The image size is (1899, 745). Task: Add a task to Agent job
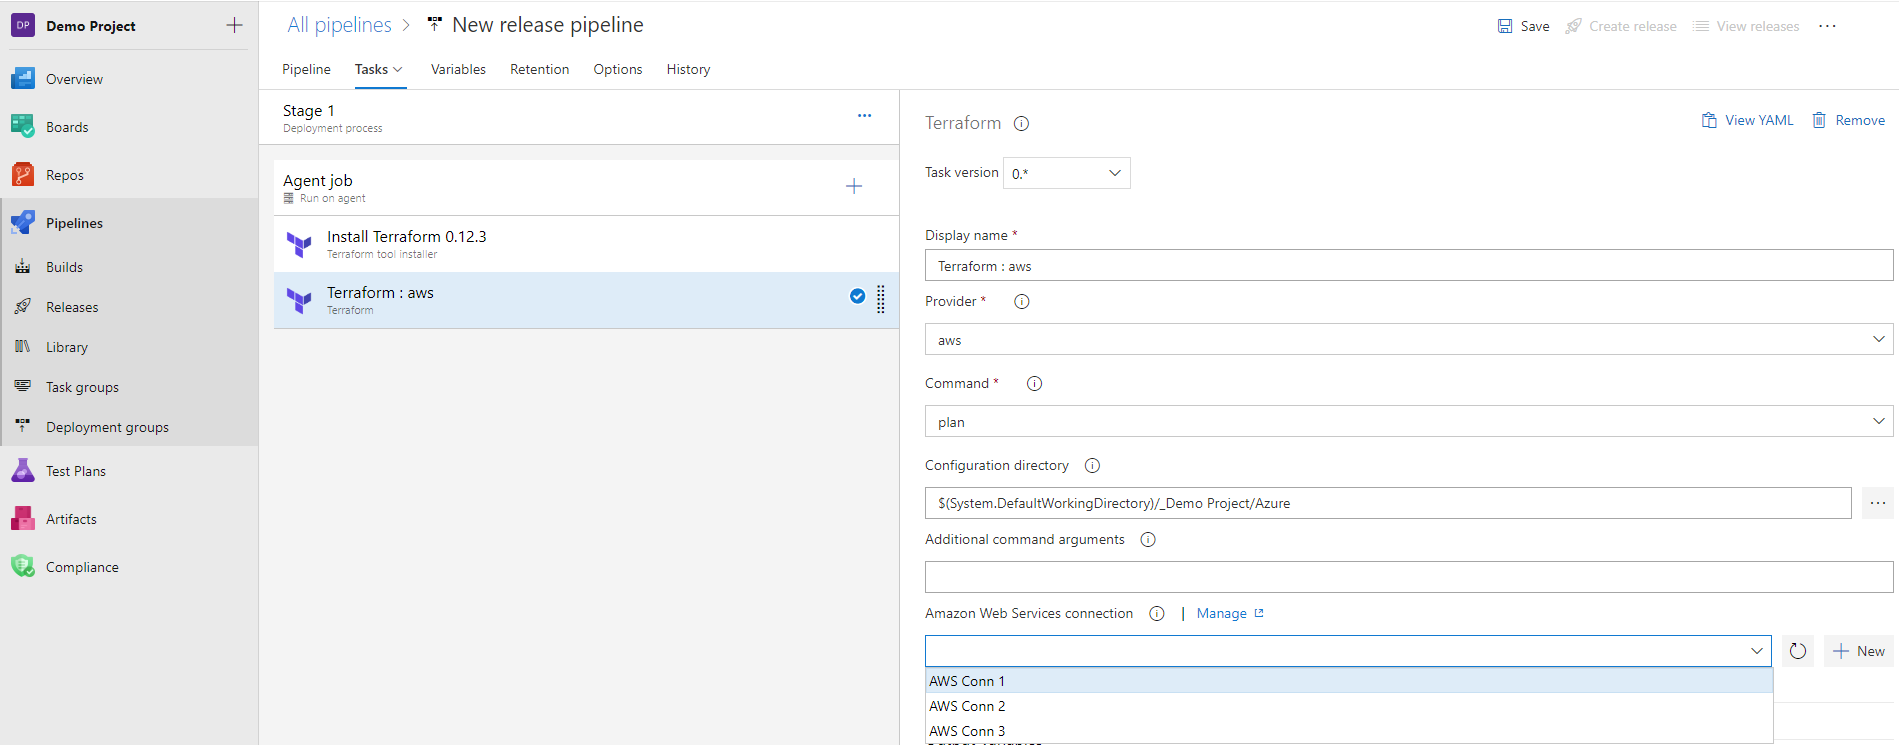[854, 186]
